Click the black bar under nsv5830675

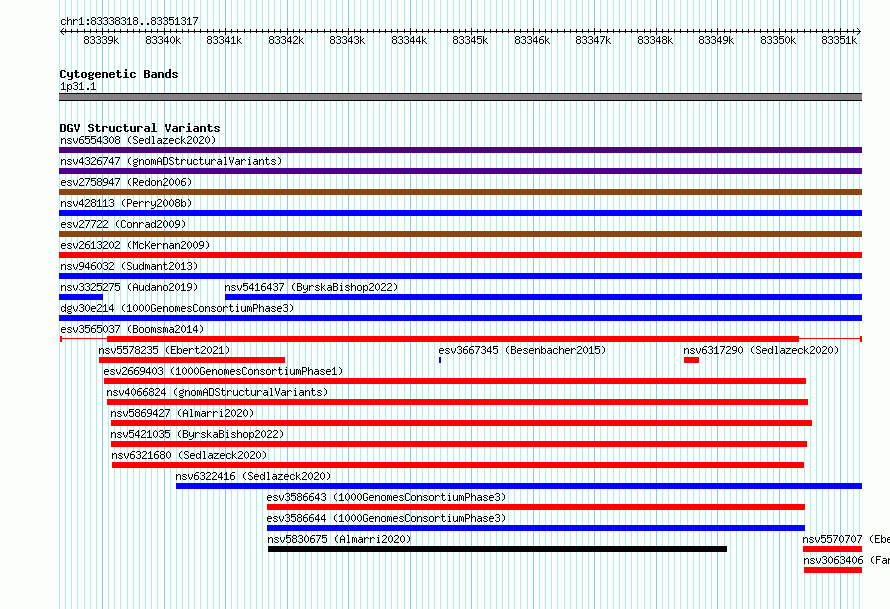click(x=497, y=549)
